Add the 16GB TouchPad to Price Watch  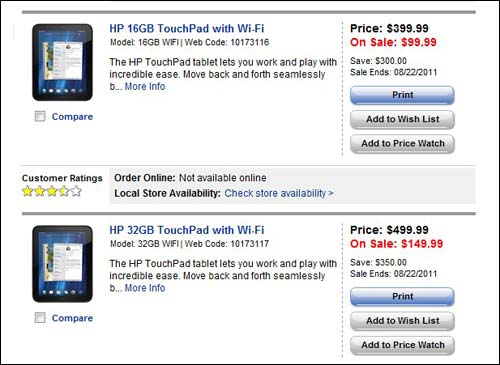click(x=402, y=144)
